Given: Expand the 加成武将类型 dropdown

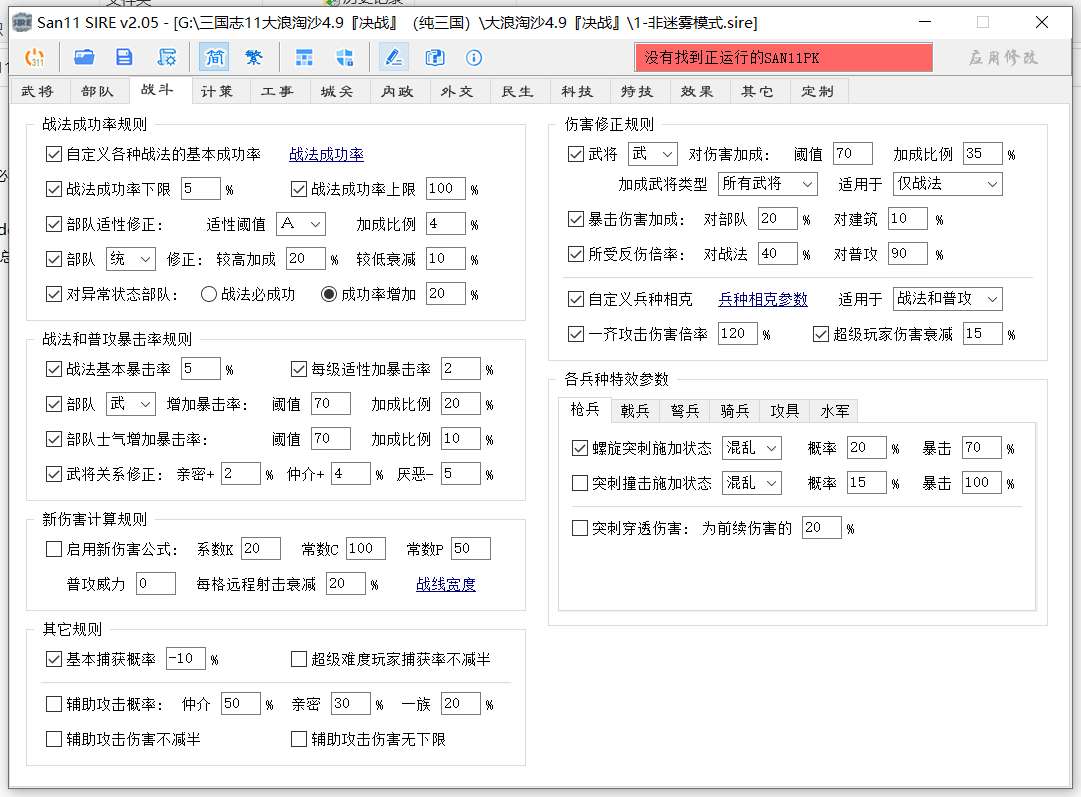Looking at the screenshot, I should click(767, 183).
